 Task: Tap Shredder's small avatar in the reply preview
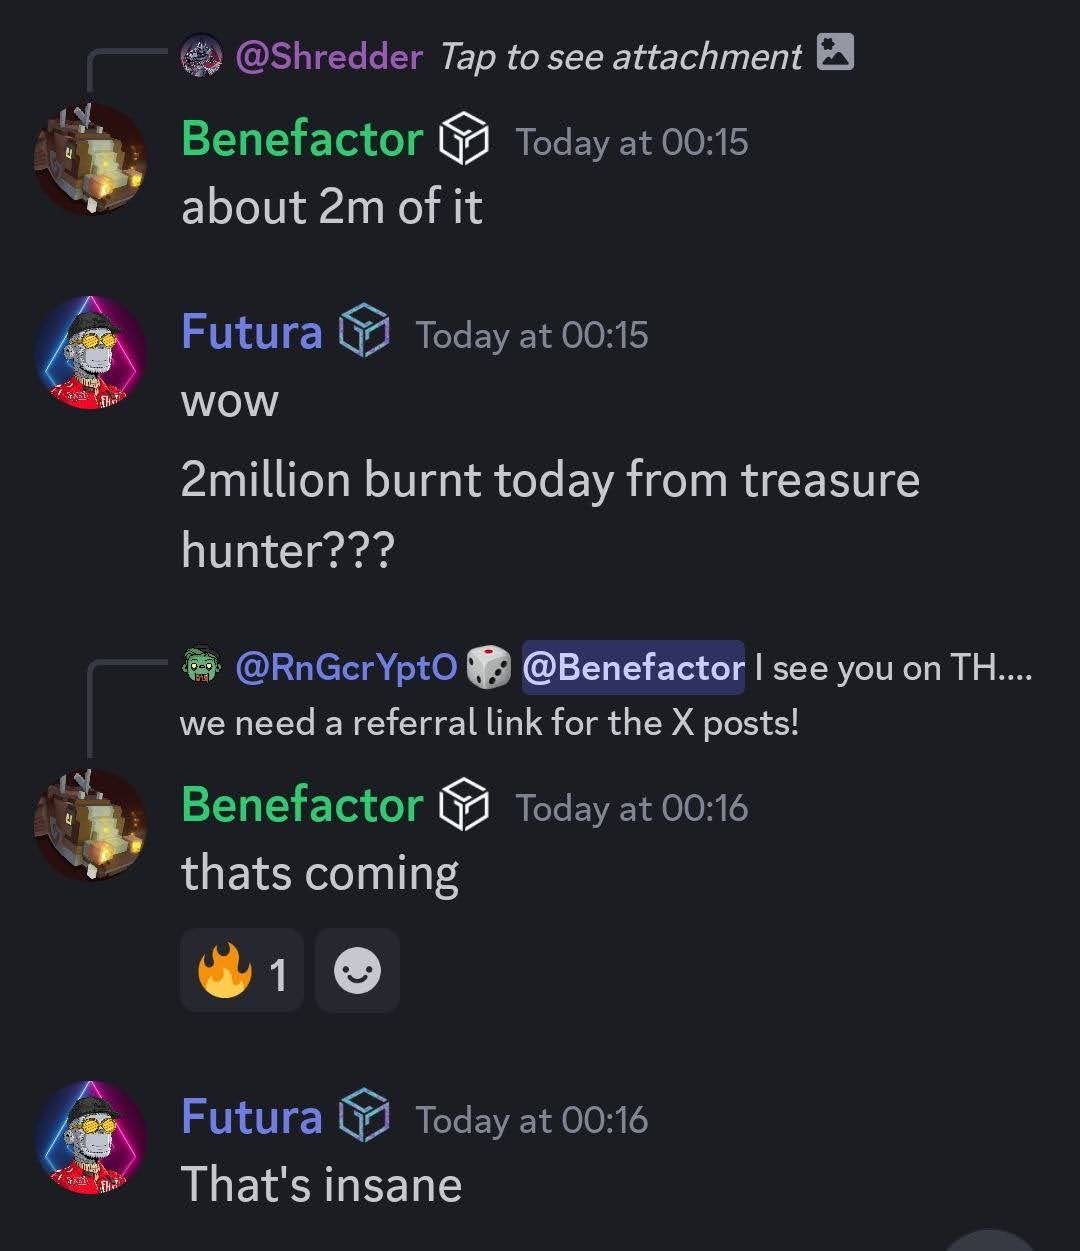pos(201,55)
